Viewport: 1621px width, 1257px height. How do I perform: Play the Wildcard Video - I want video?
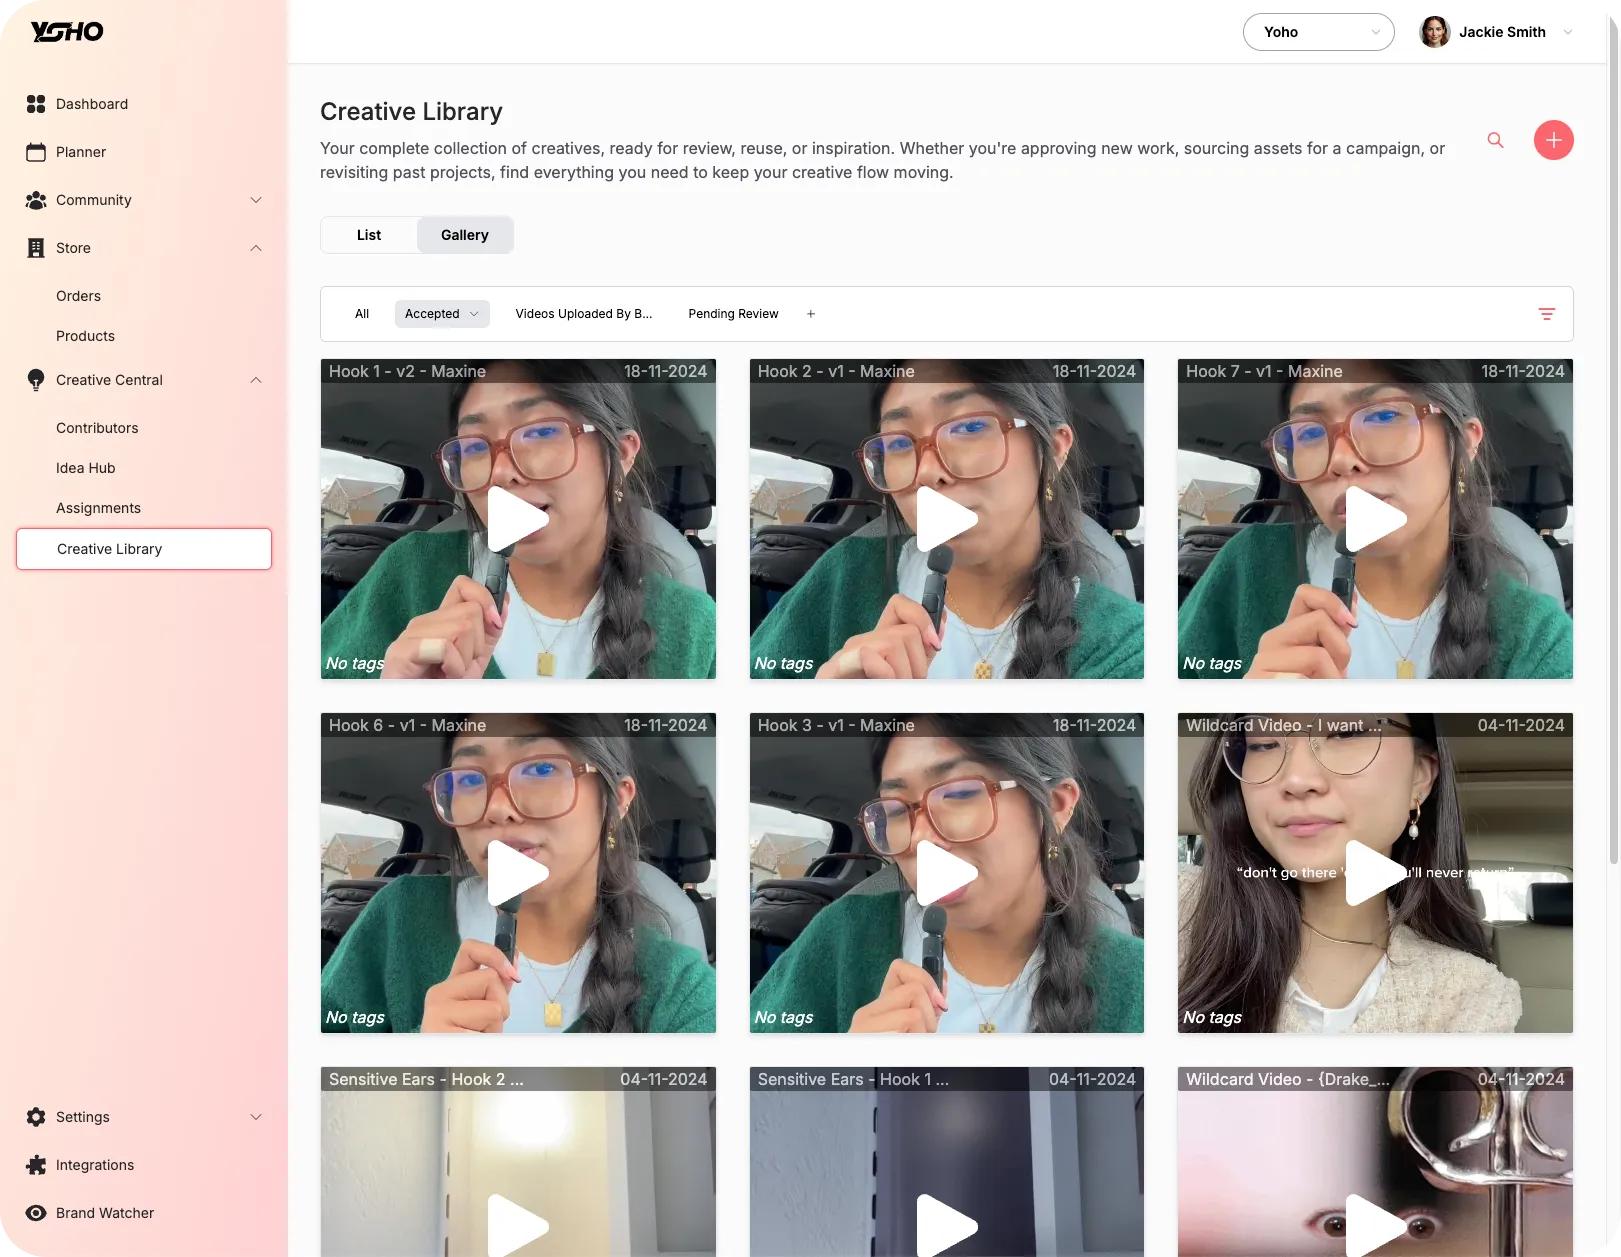1375,872
